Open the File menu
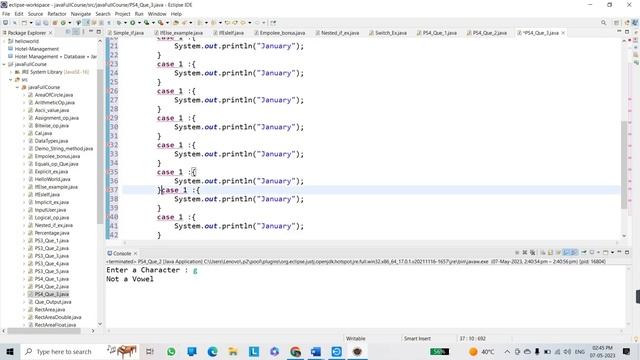Image resolution: width=640 pixels, height=360 pixels. pyautogui.click(x=6, y=14)
